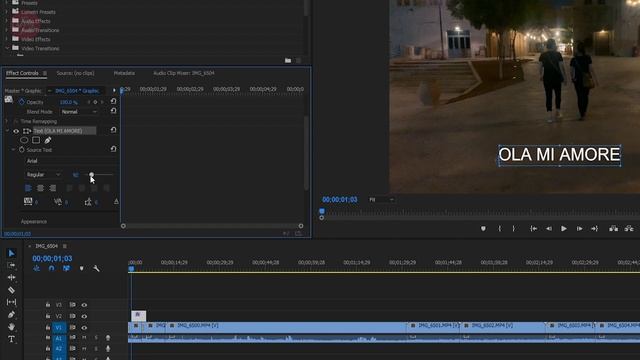
Task: Switch to Effect Controls tab
Action: [x=22, y=73]
